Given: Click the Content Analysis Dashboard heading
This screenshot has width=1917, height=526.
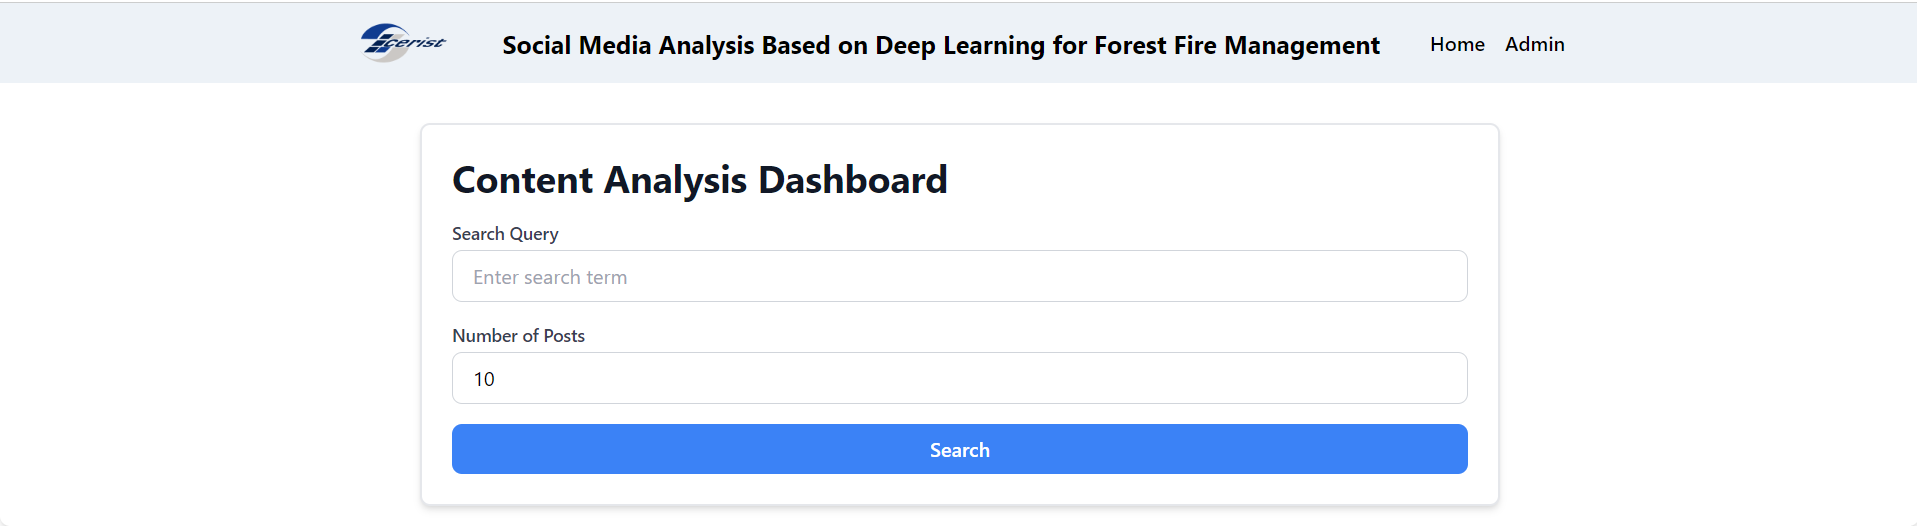Looking at the screenshot, I should coord(699,180).
